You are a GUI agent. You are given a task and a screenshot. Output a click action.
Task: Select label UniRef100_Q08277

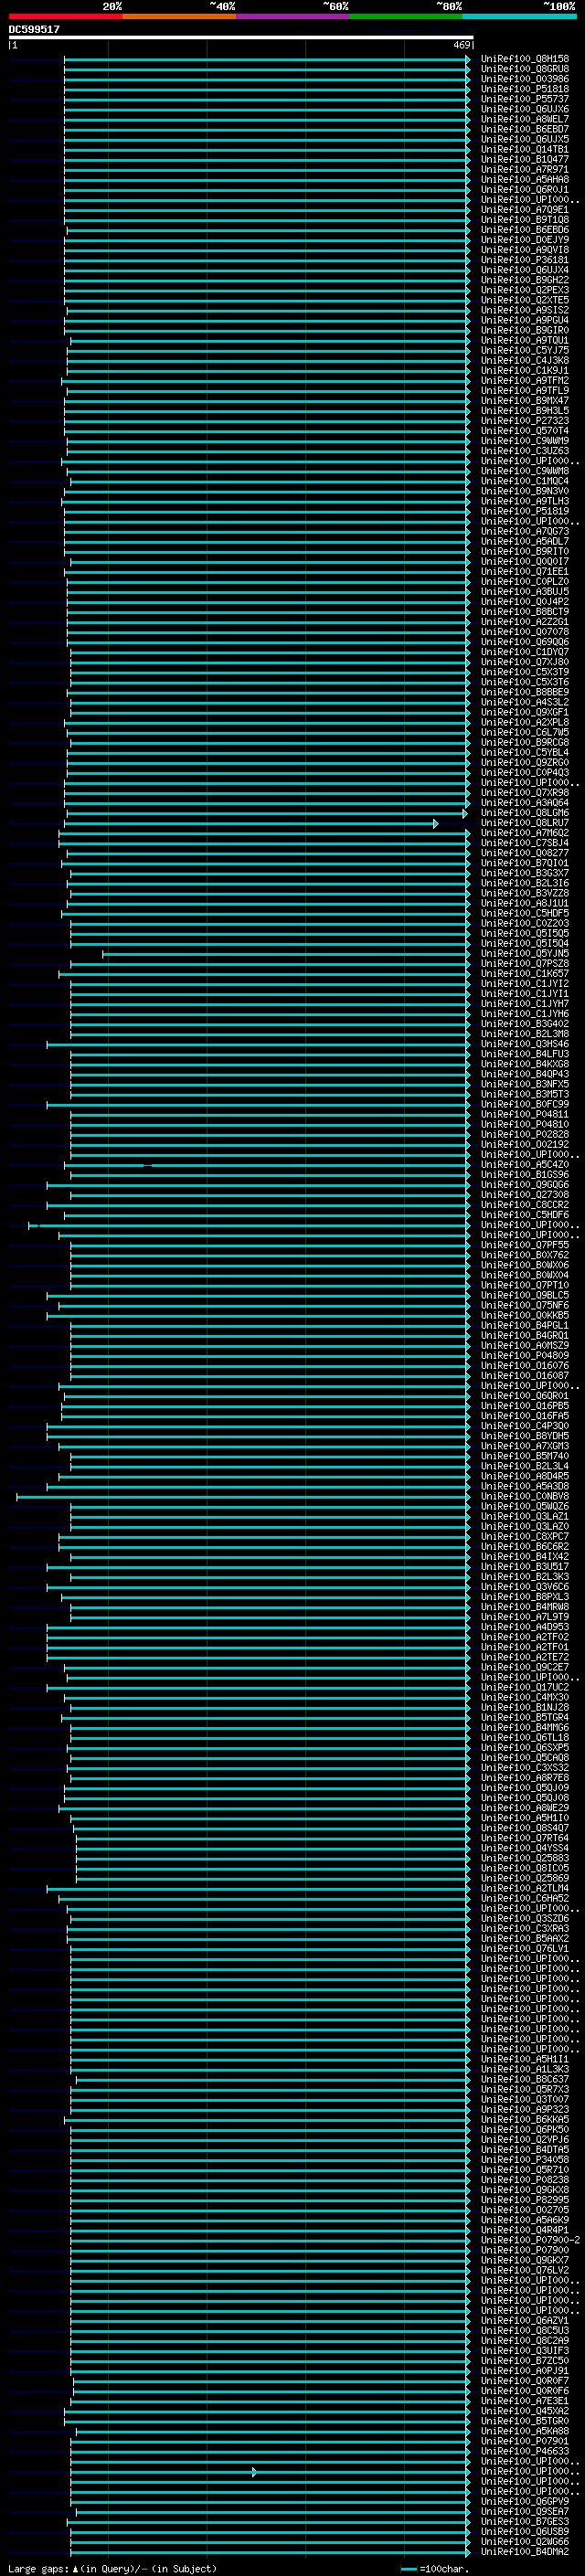524,853
